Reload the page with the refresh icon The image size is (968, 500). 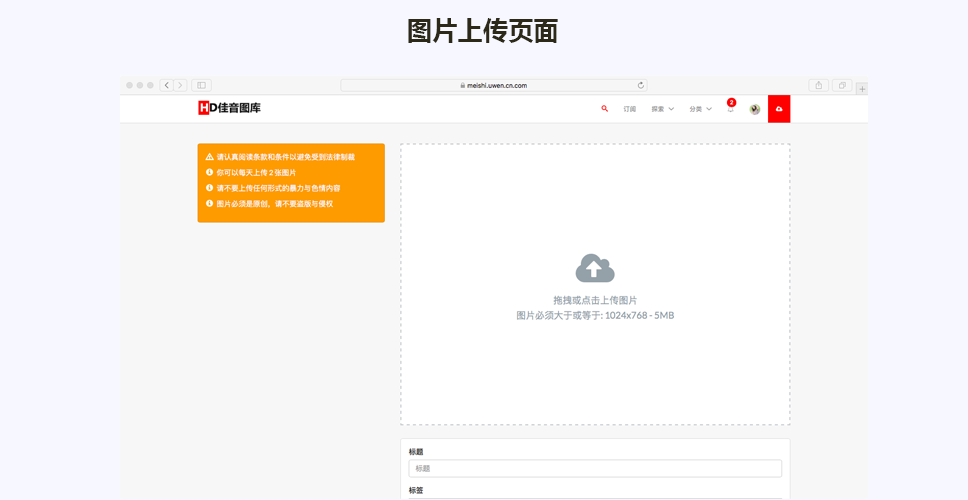point(640,86)
